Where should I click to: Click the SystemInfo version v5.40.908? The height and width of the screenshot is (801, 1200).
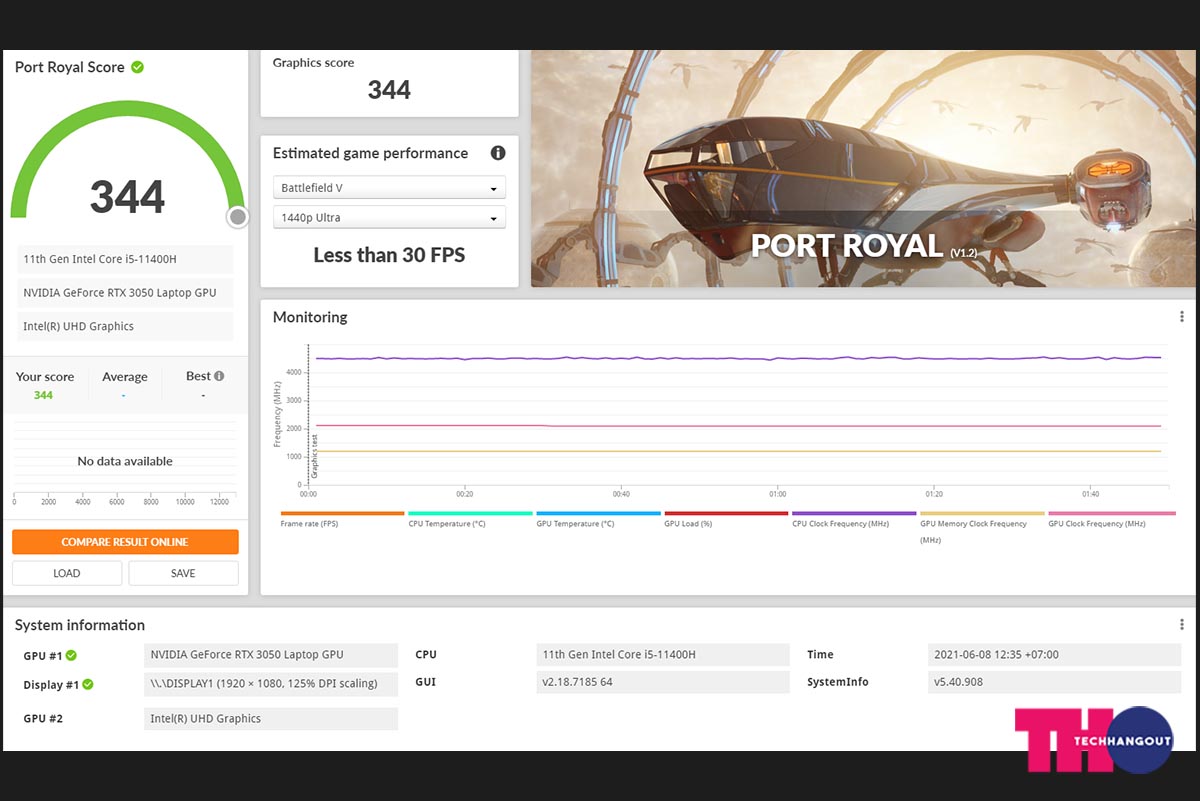[x=1054, y=682]
